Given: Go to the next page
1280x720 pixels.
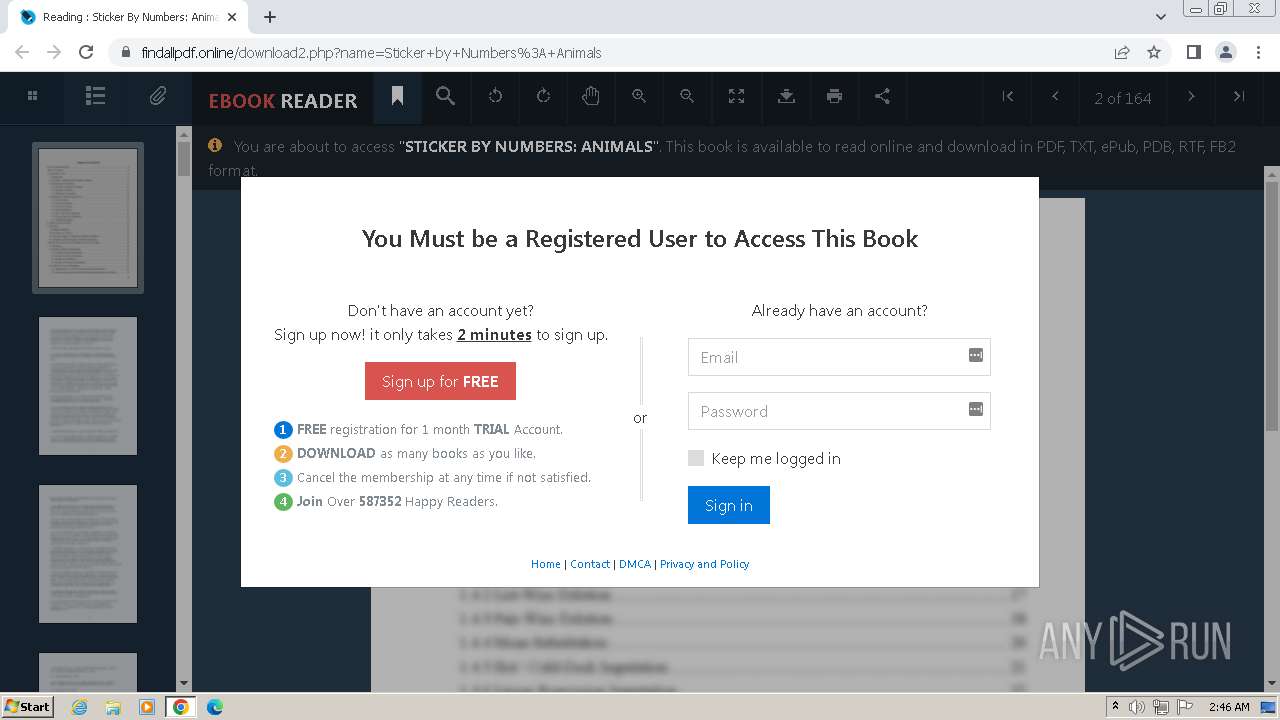Looking at the screenshot, I should pos(1191,96).
